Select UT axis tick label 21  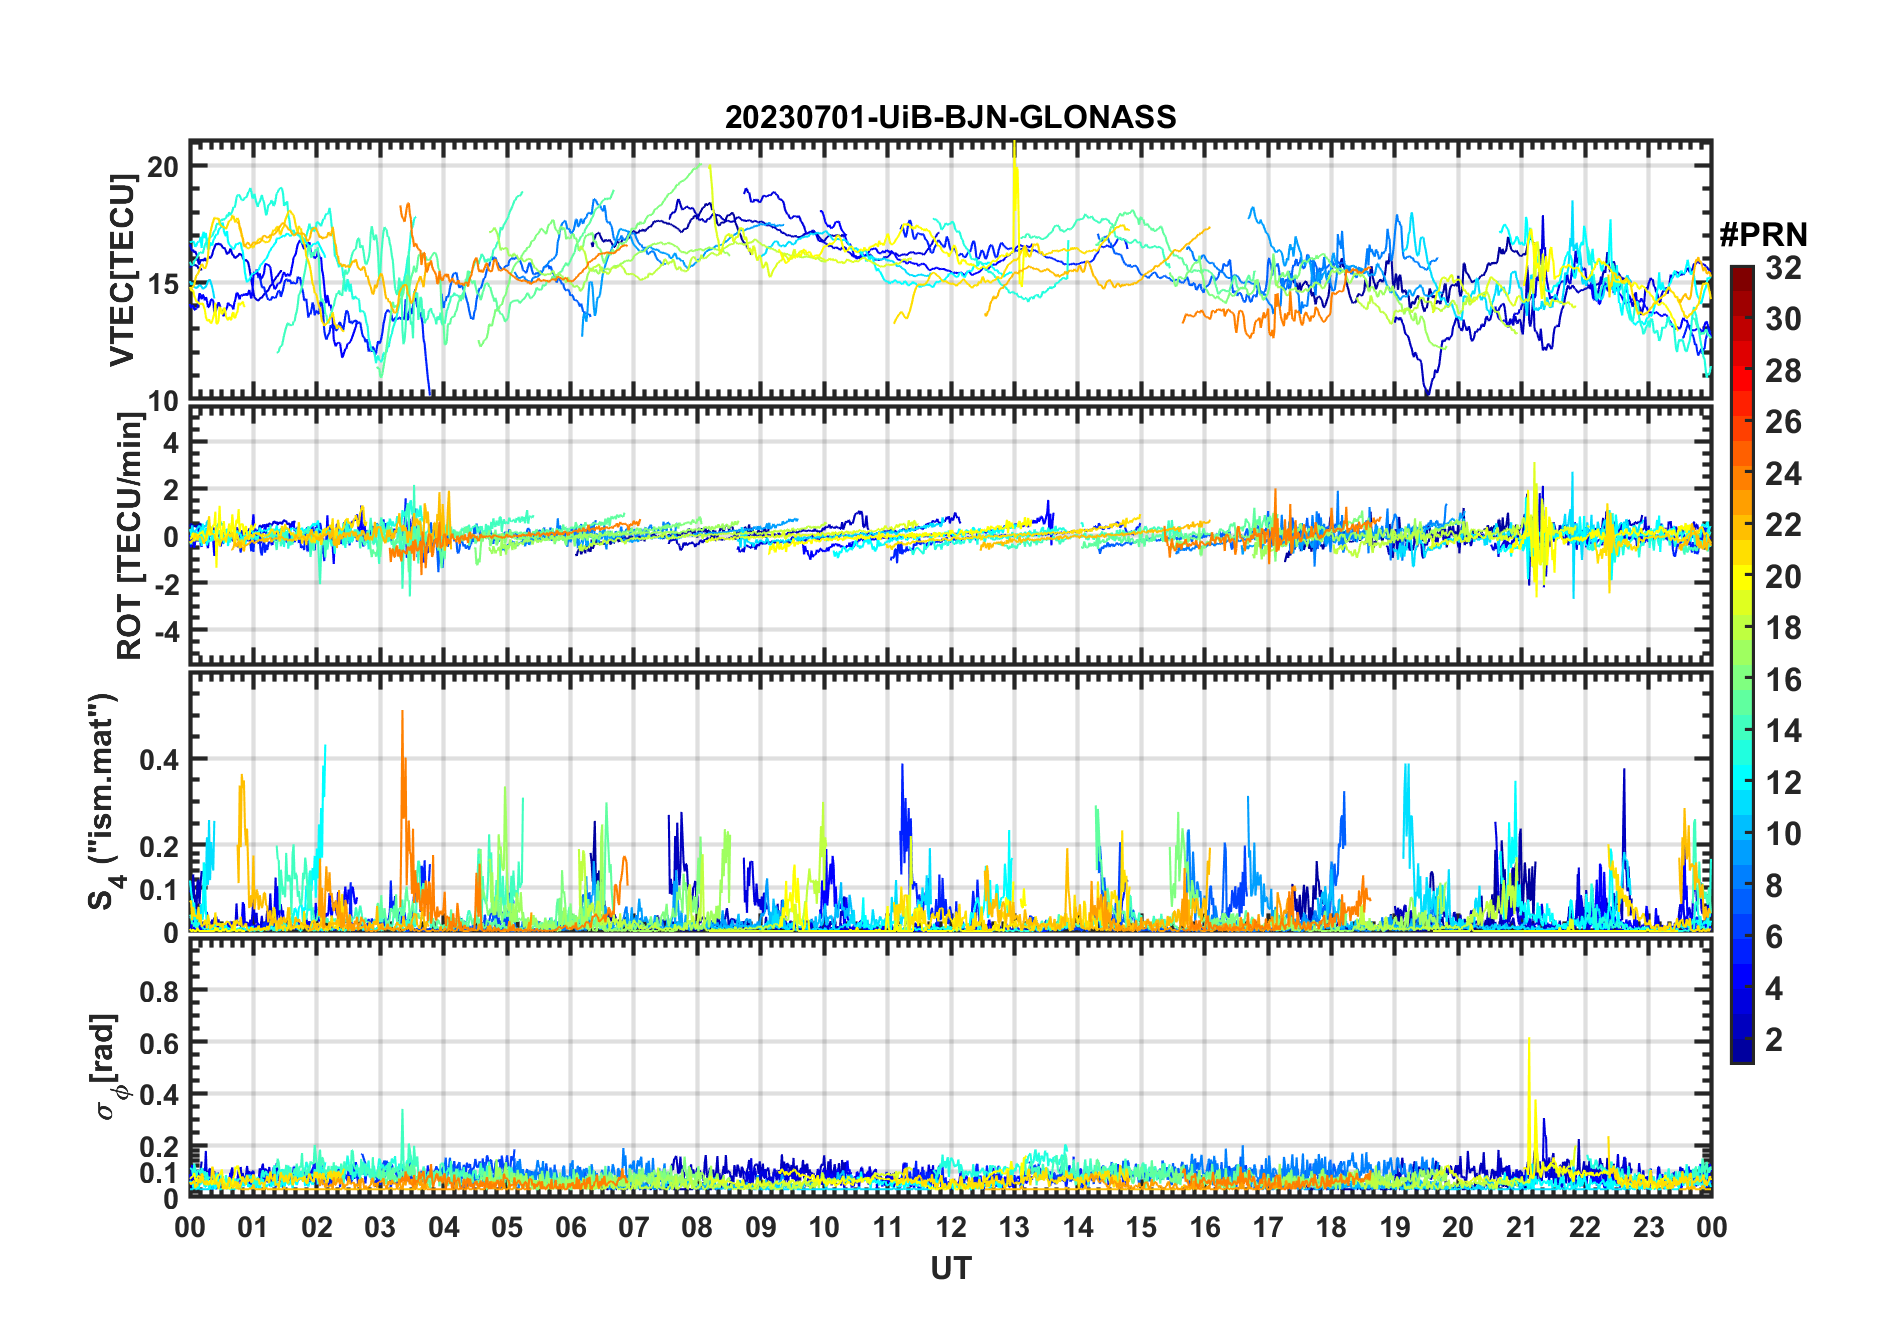[x=1521, y=1227]
